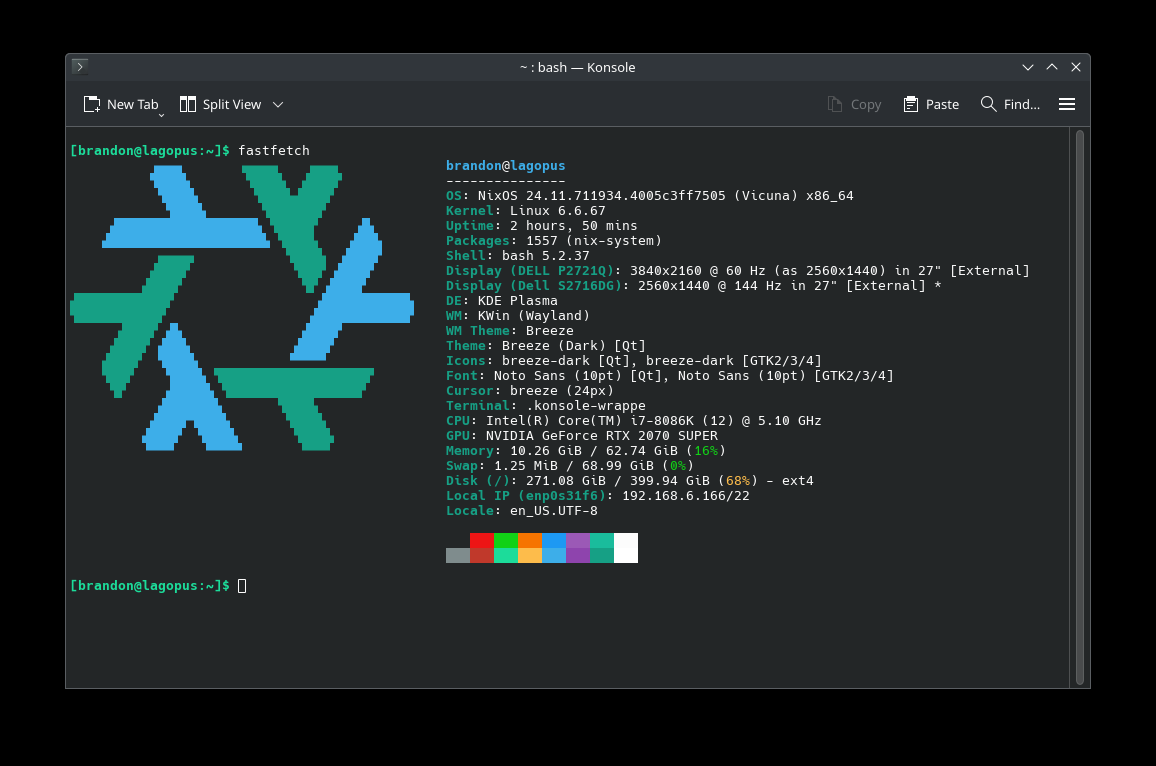The width and height of the screenshot is (1156, 766).
Task: Click the Paste toolbar button
Action: click(931, 105)
